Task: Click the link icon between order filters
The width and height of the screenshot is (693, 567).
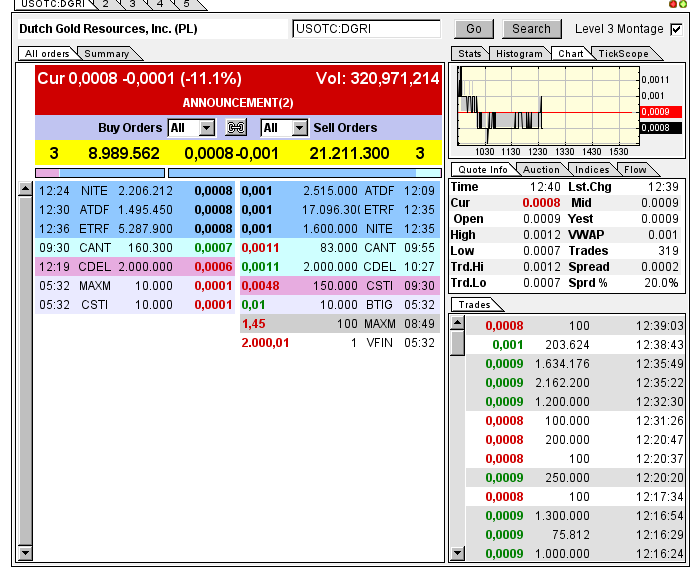Action: point(237,128)
